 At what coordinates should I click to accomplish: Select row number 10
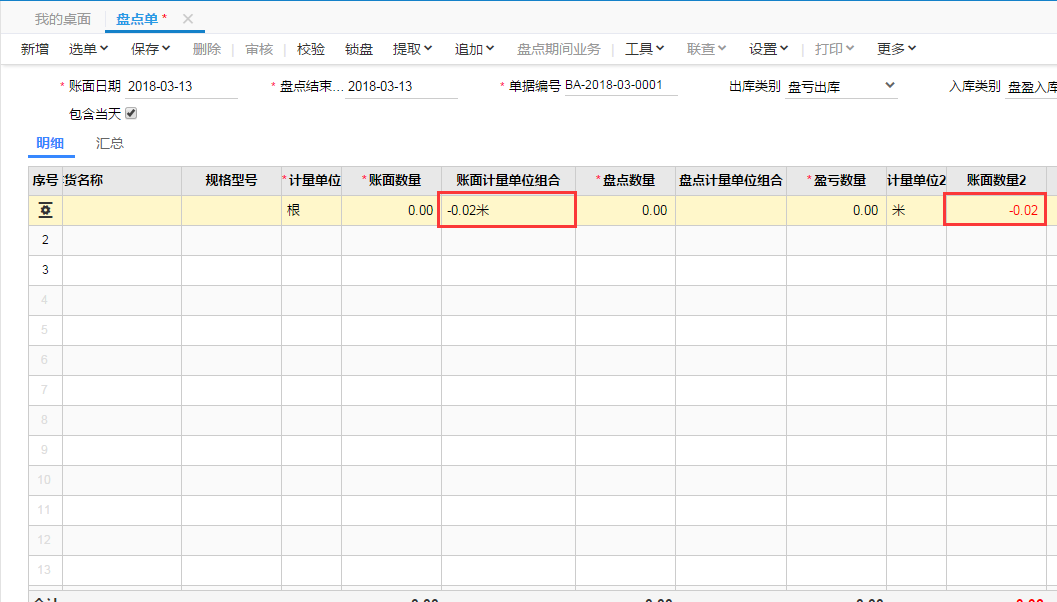tap(45, 479)
